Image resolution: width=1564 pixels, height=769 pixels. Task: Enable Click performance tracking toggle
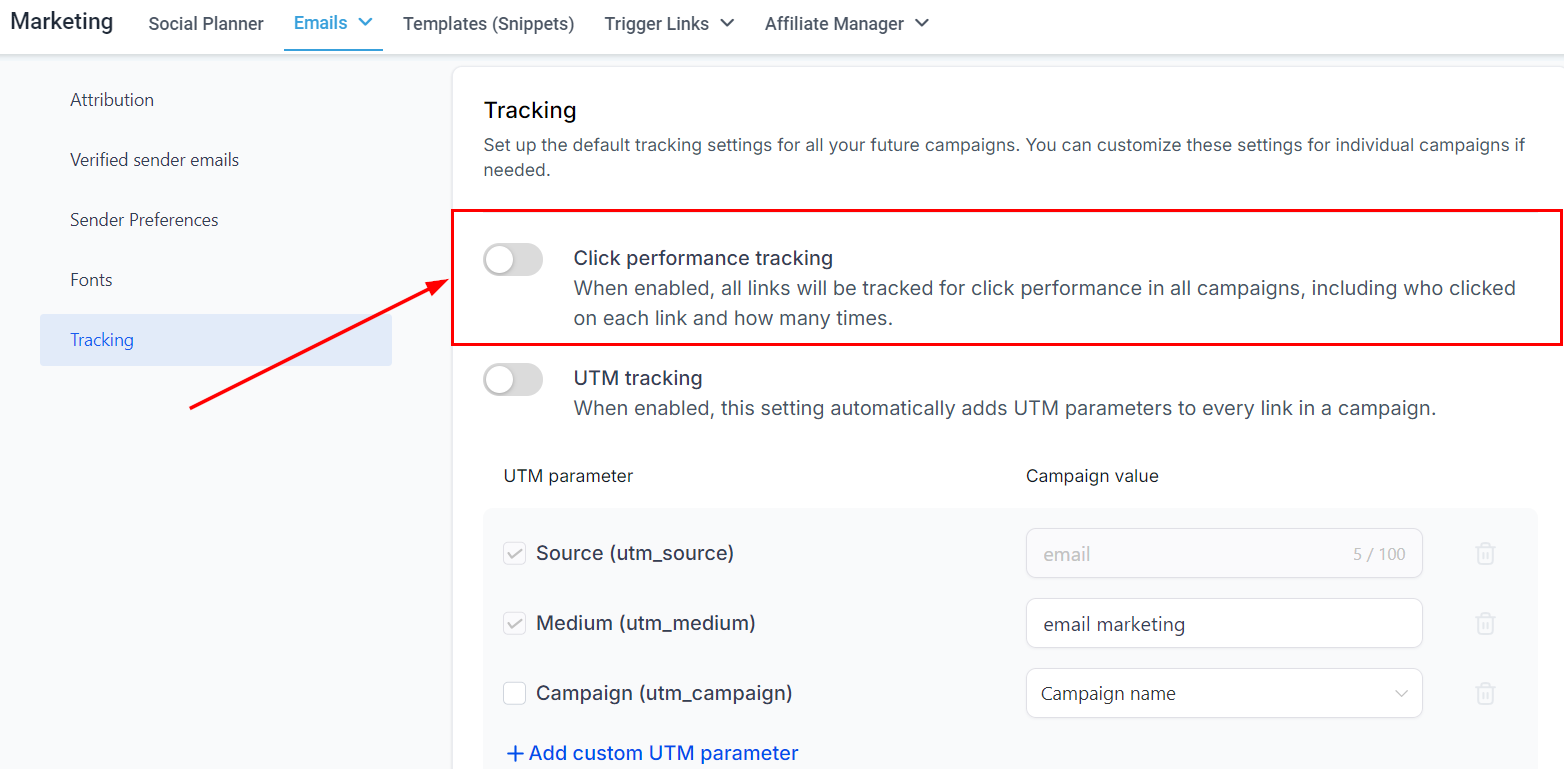click(513, 260)
